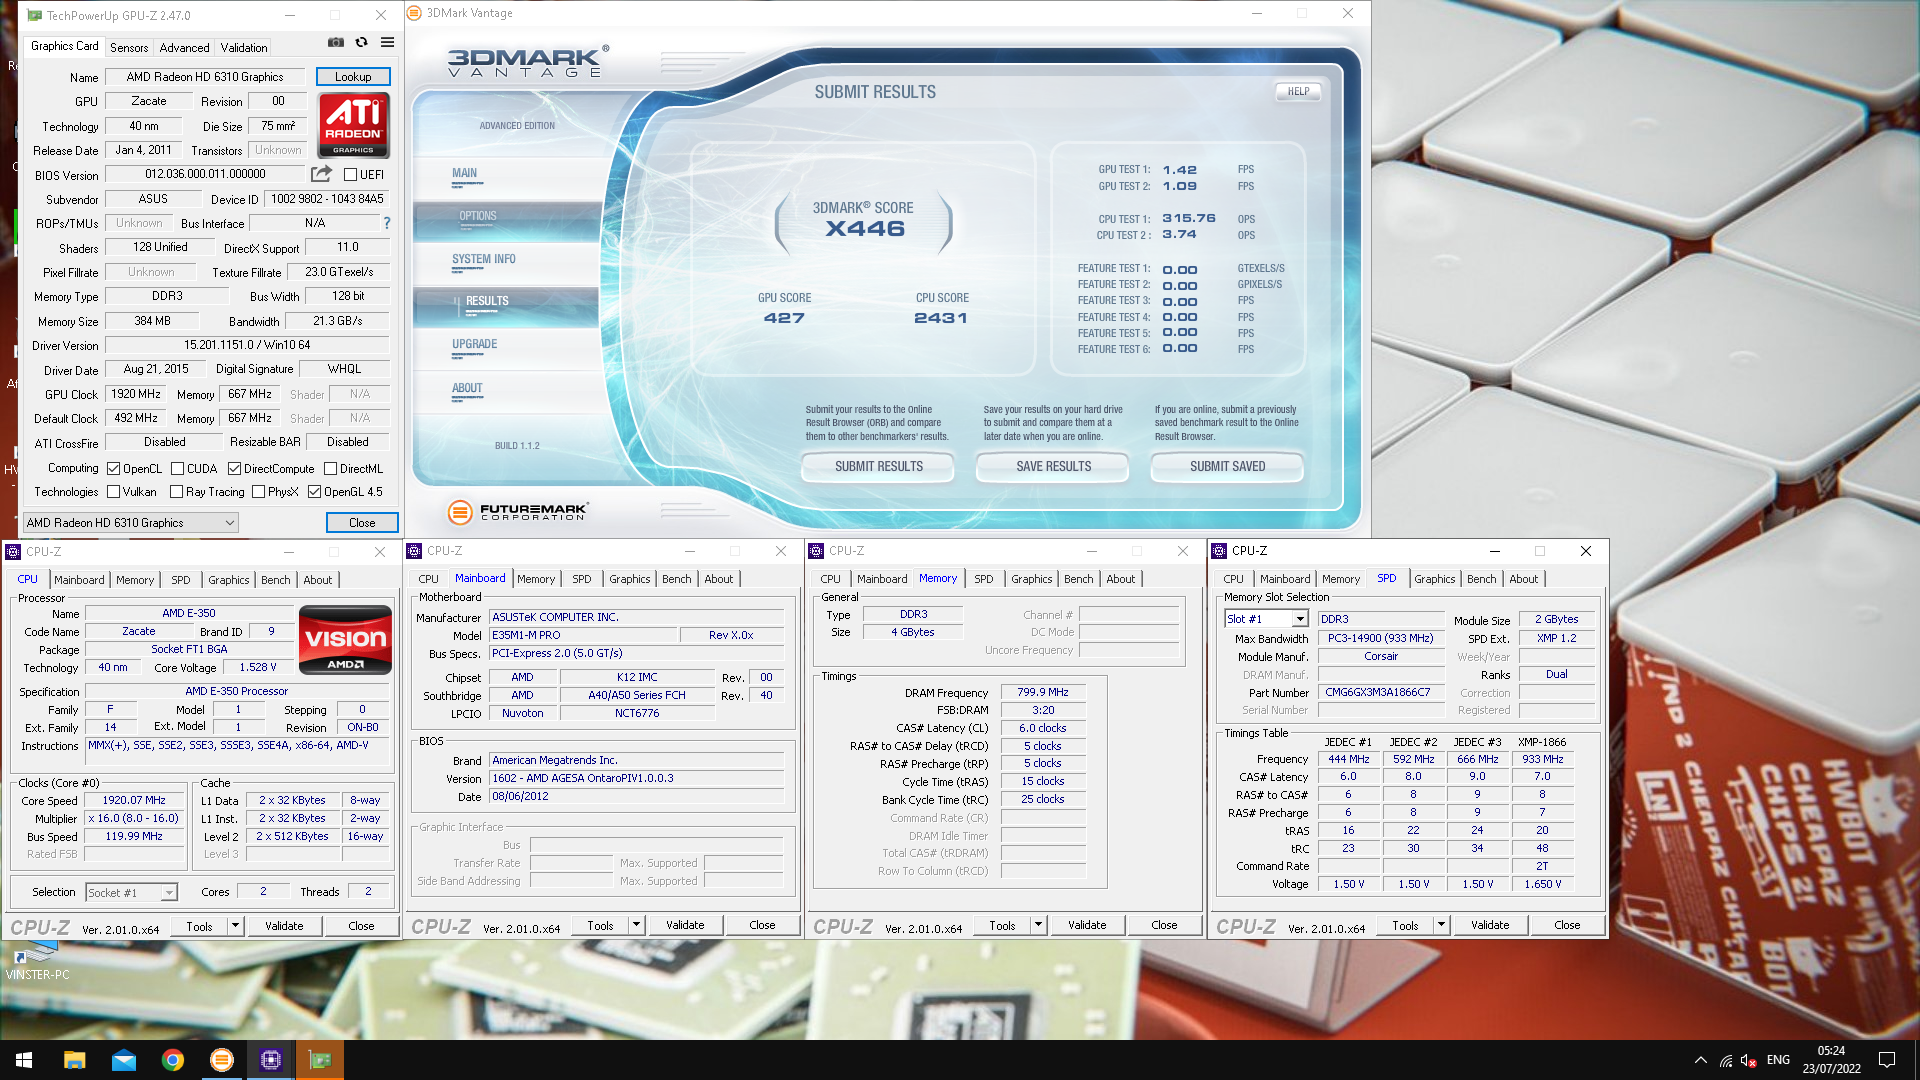Open Mail app from taskbar

click(x=123, y=1060)
